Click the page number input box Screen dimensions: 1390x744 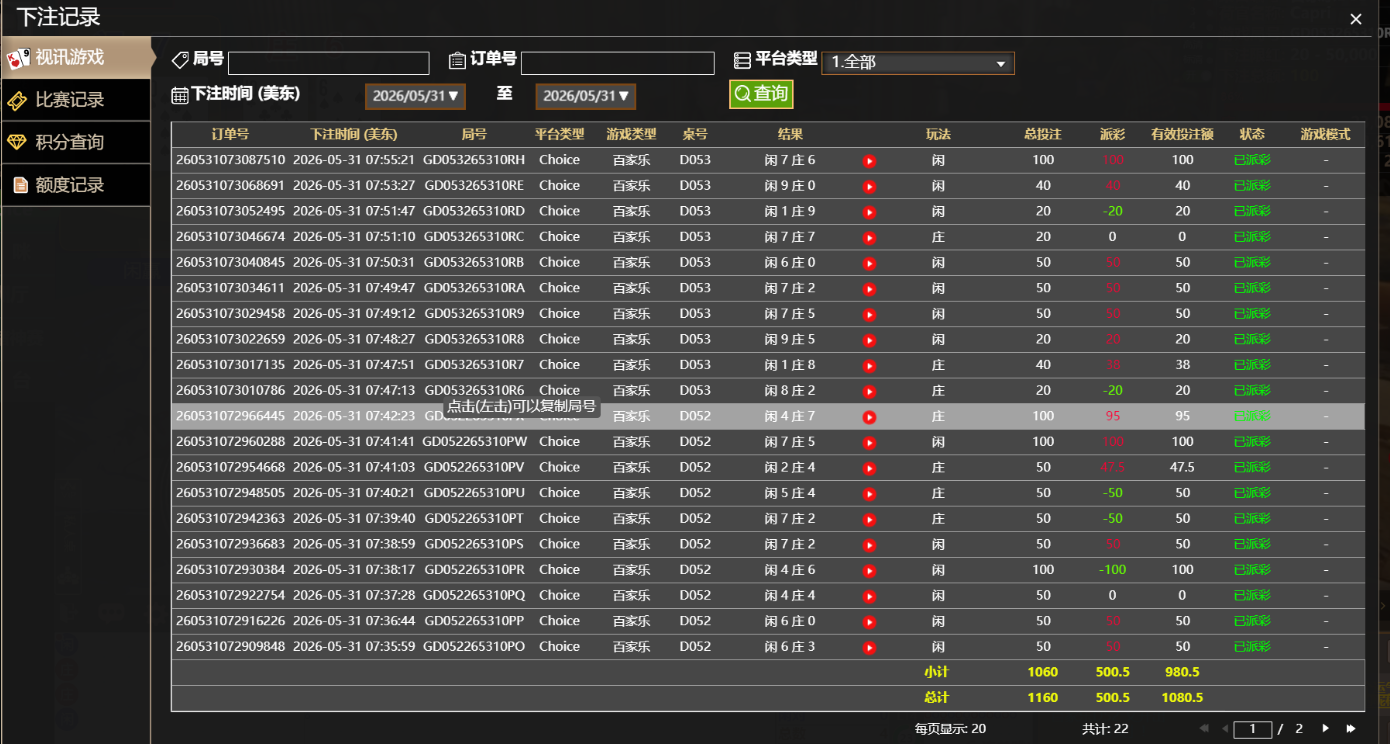[1253, 729]
